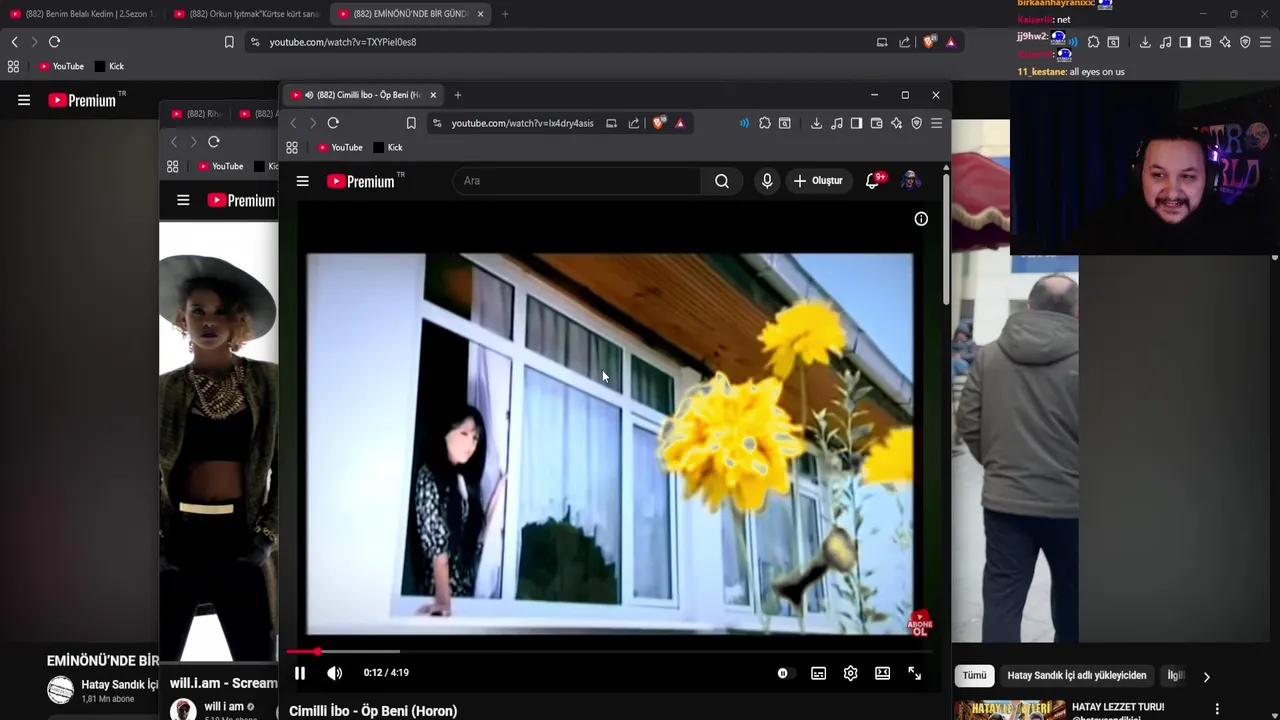Click Brave Rewards triangle in front window
Image resolution: width=1280 pixels, height=720 pixels.
coord(680,123)
